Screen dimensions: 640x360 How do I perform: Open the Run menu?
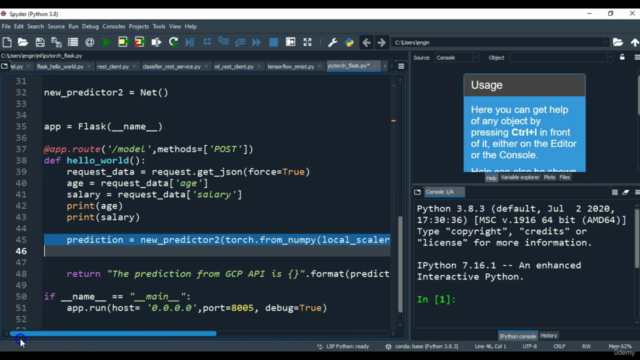(73, 27)
